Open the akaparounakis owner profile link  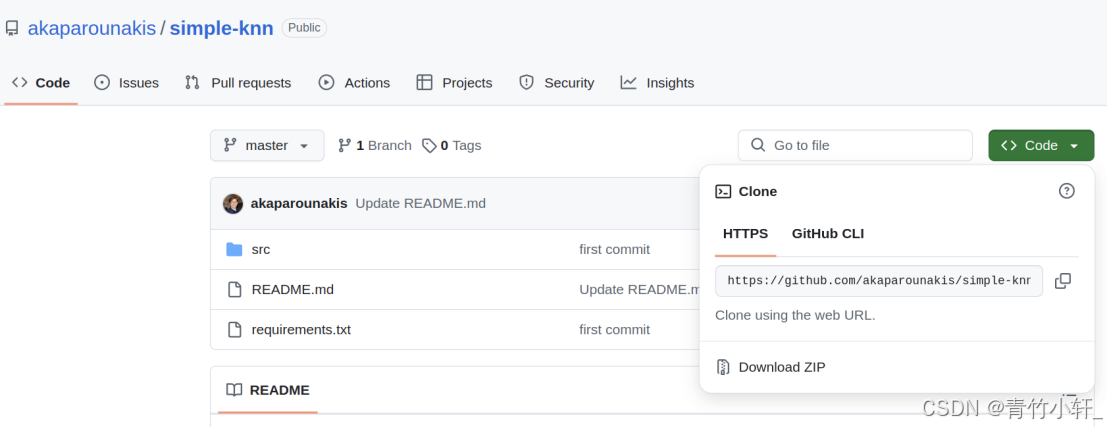click(x=92, y=28)
